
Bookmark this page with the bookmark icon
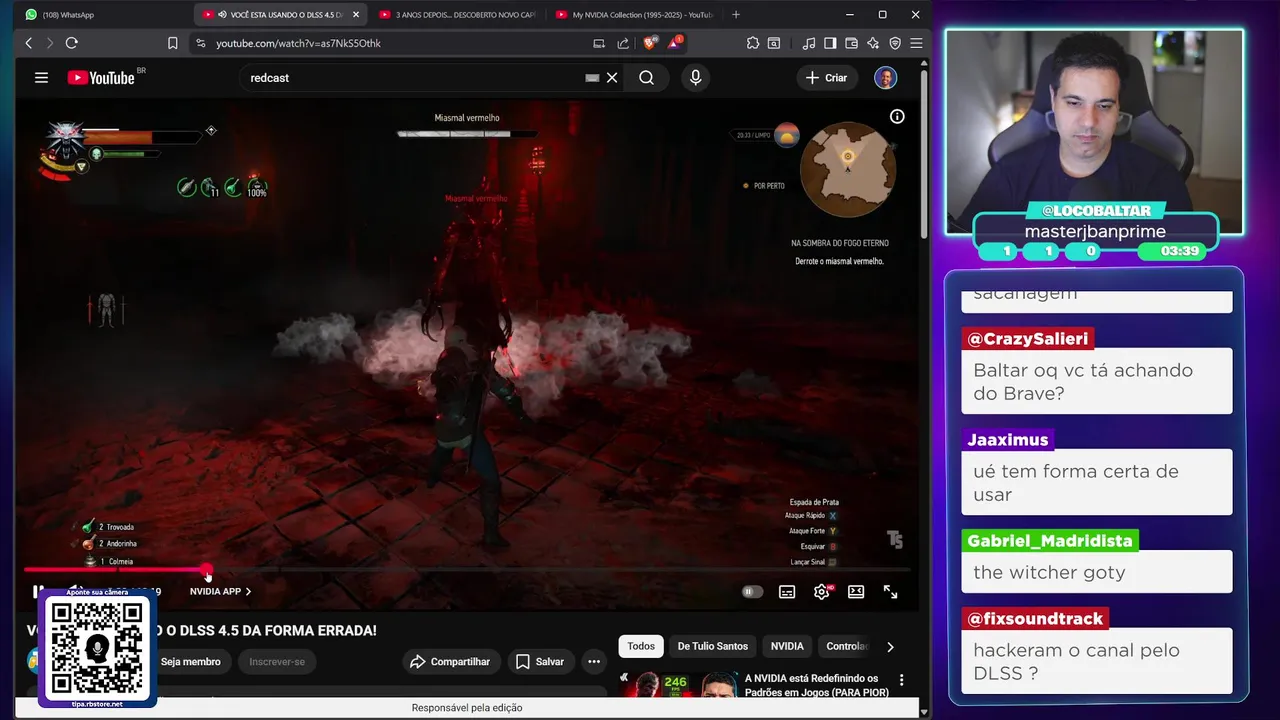[x=172, y=43]
